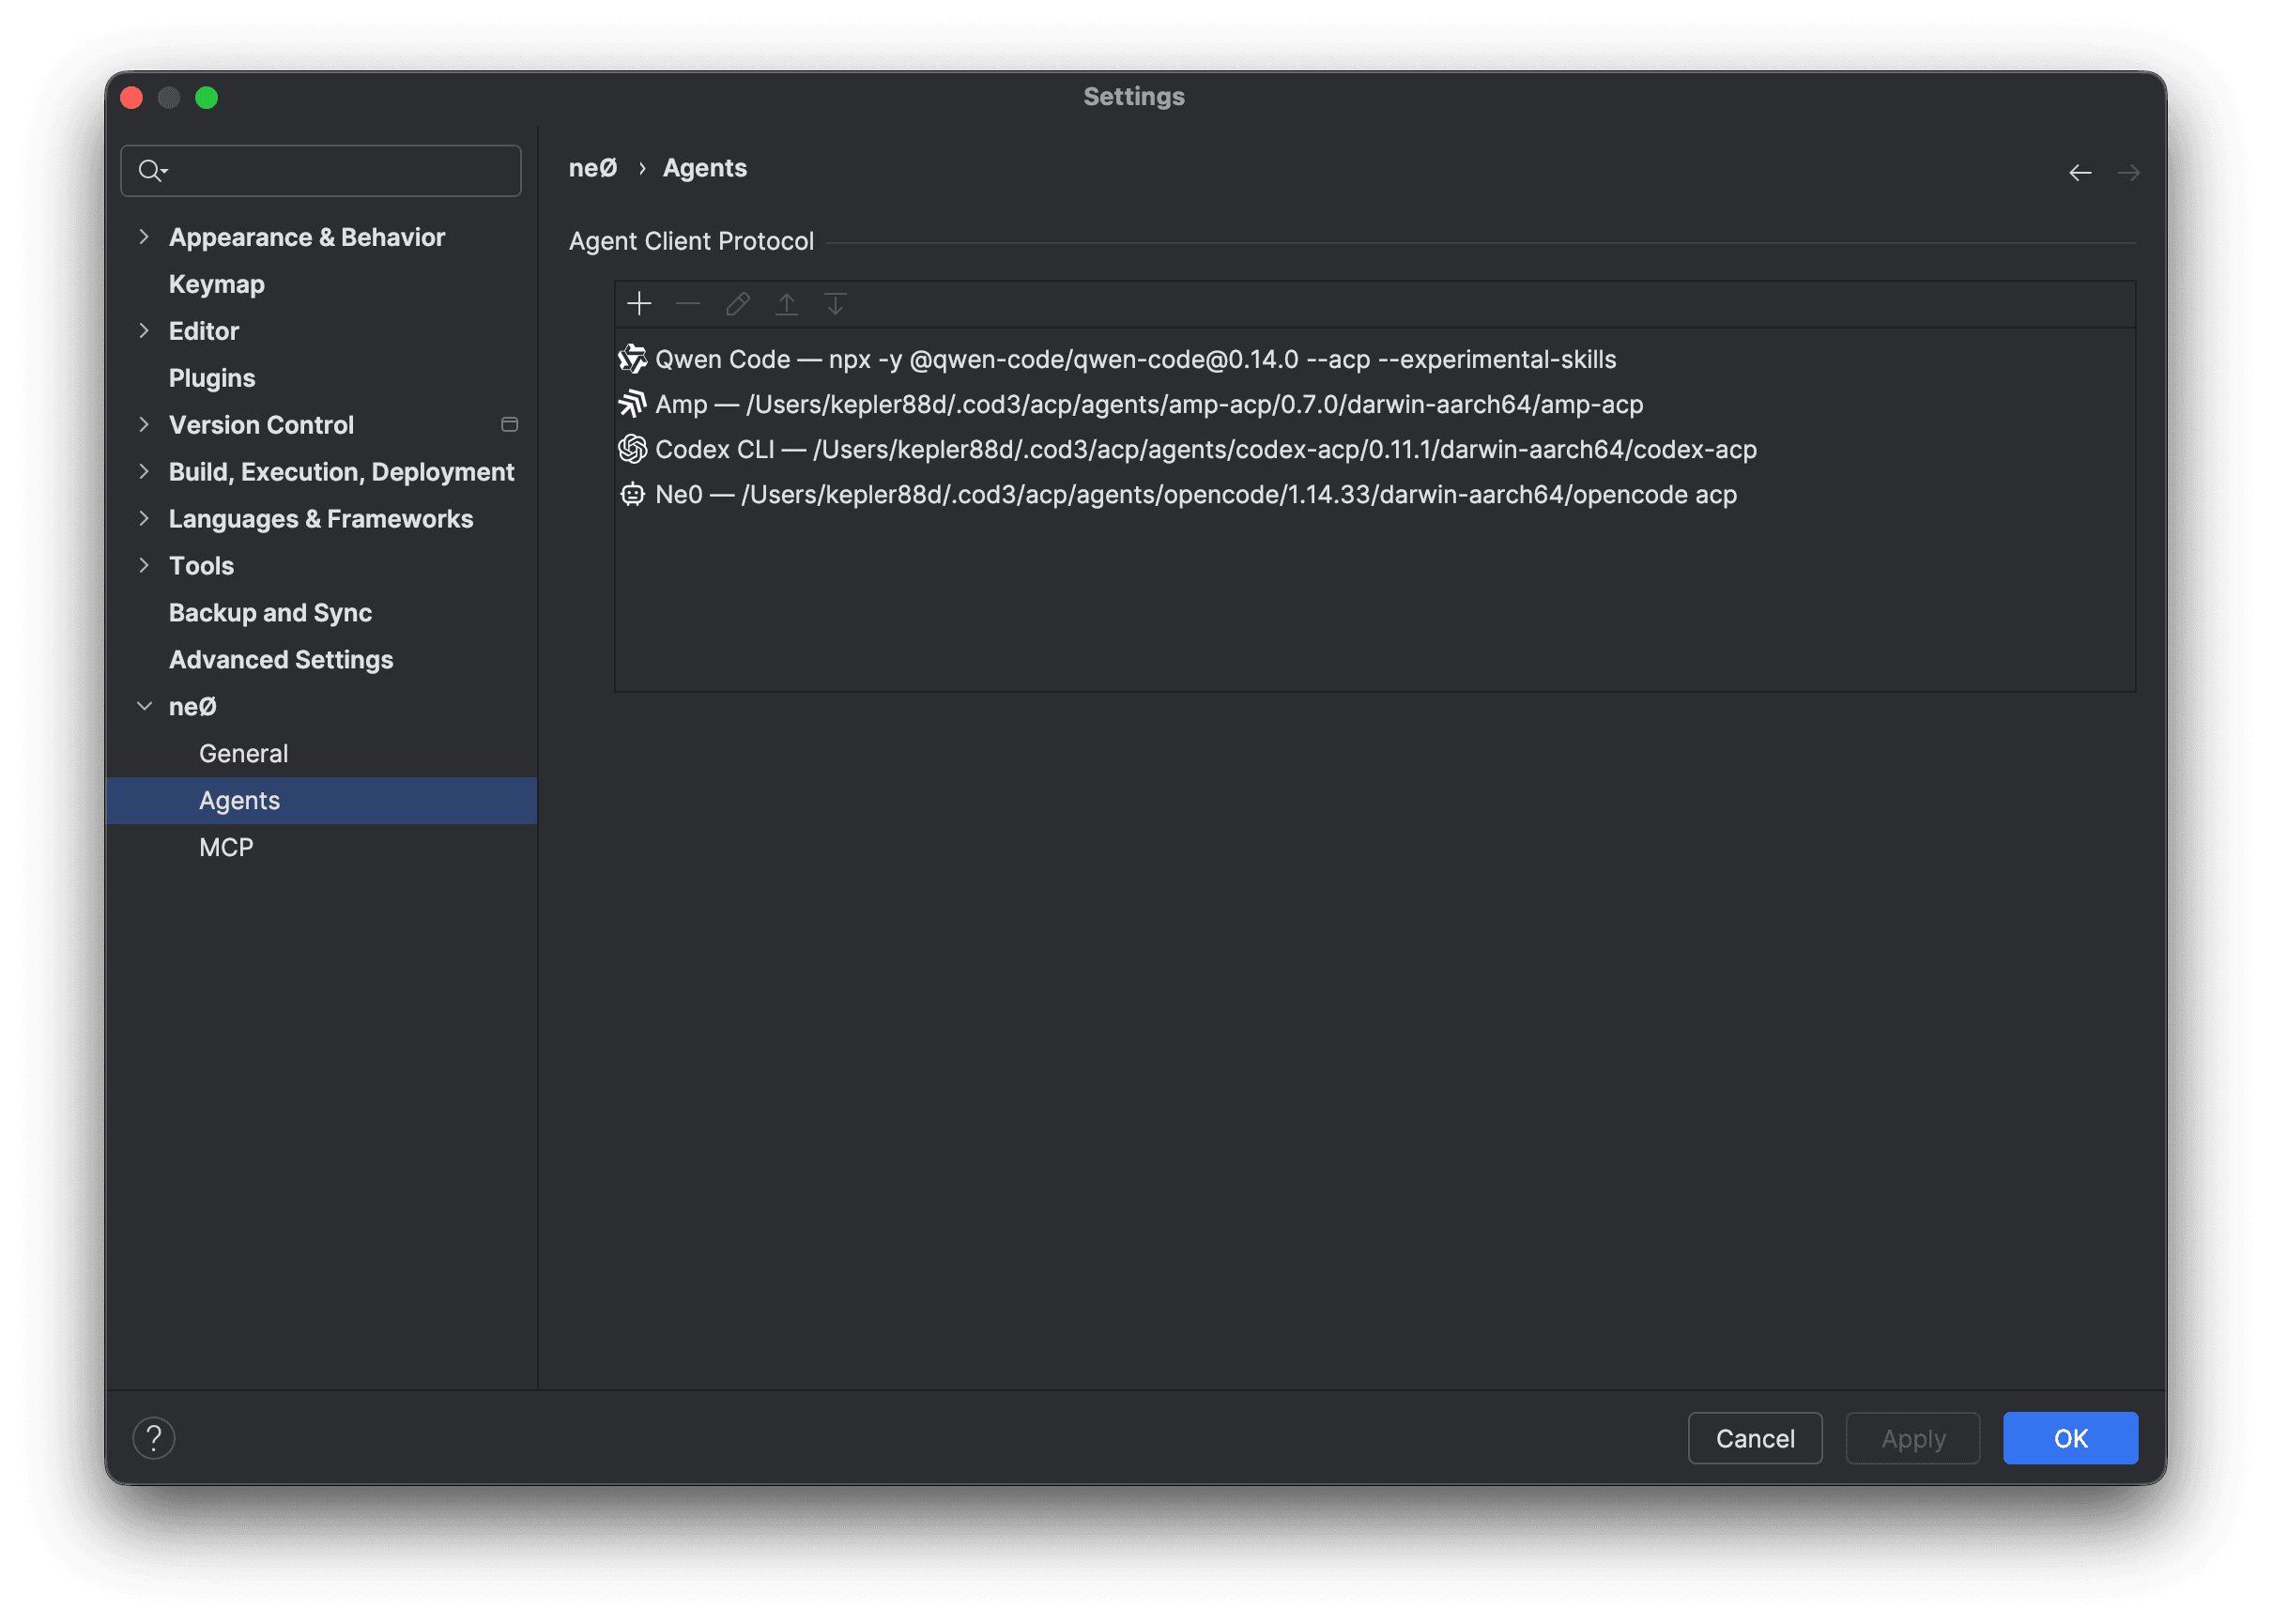
Task: Click the Agent Client Protocol heading
Action: pyautogui.click(x=691, y=241)
